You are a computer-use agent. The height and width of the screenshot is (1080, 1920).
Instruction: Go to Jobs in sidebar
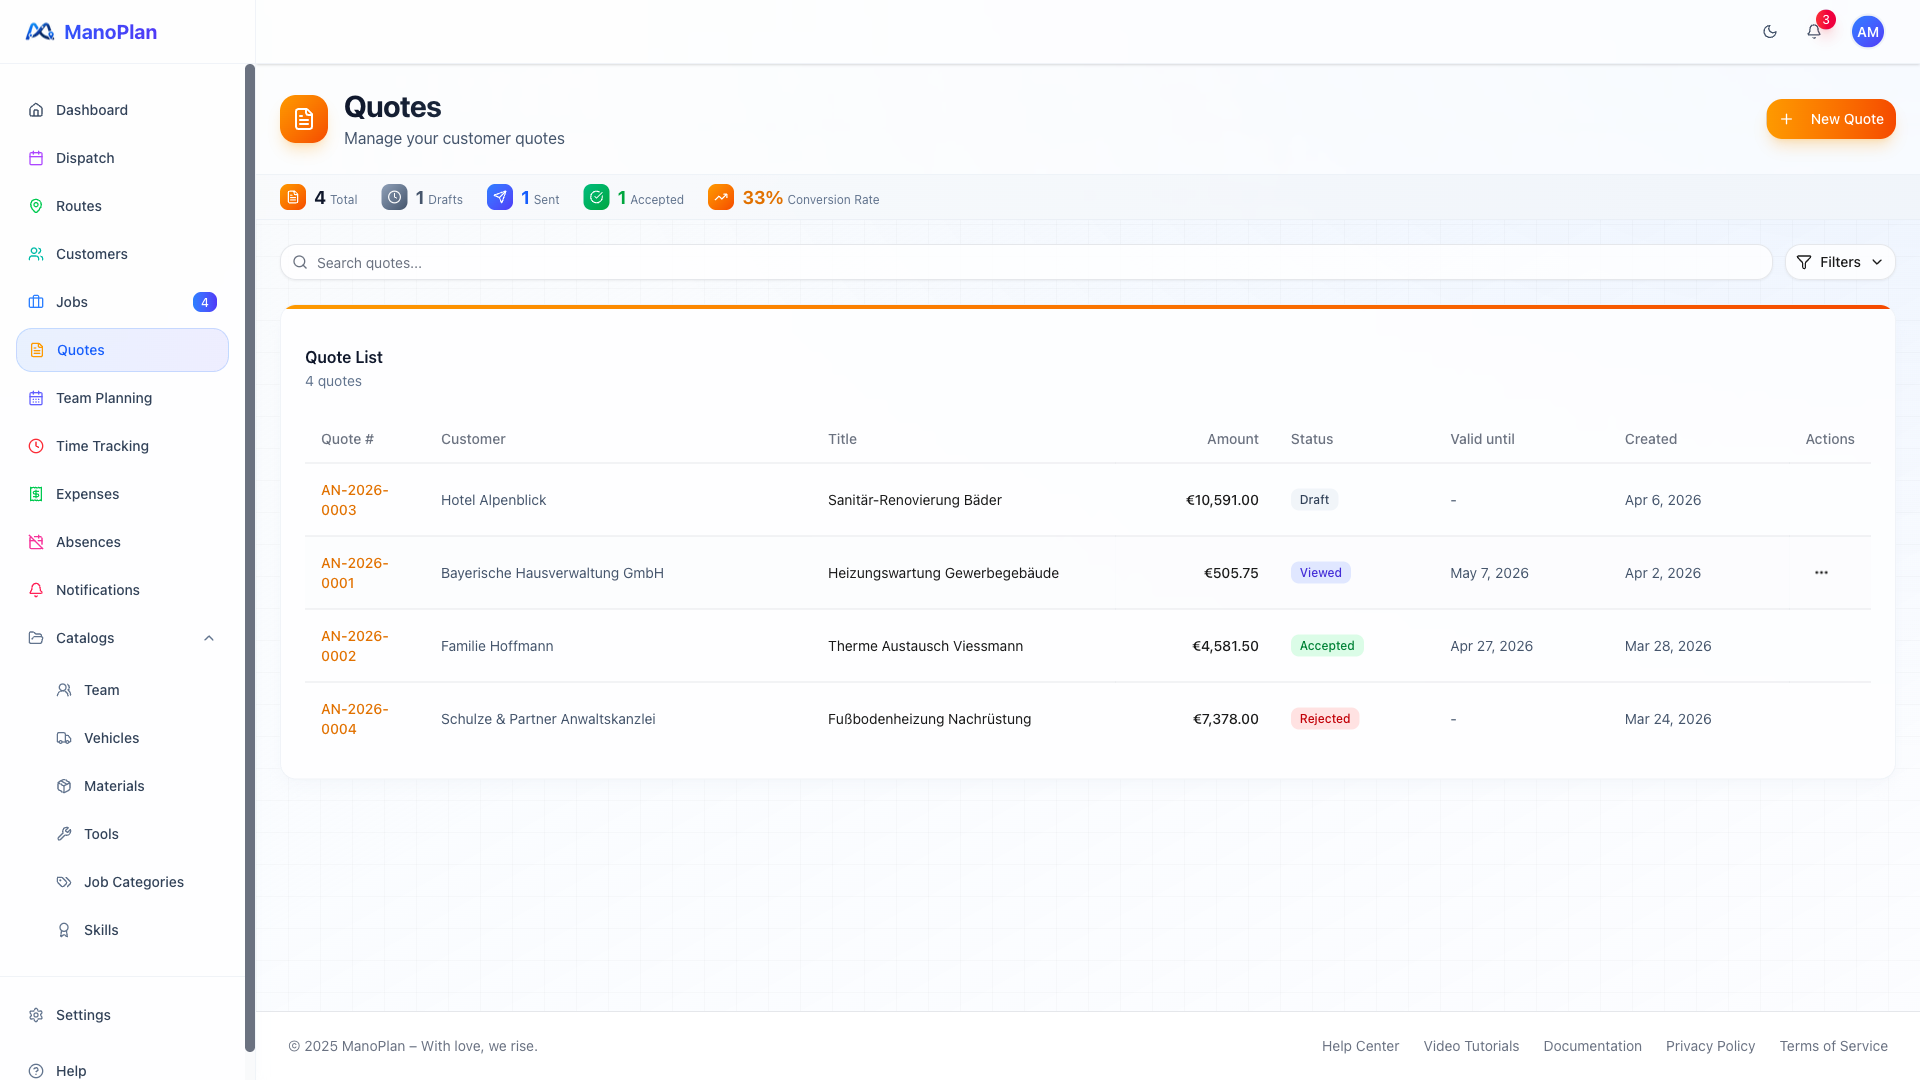(72, 302)
